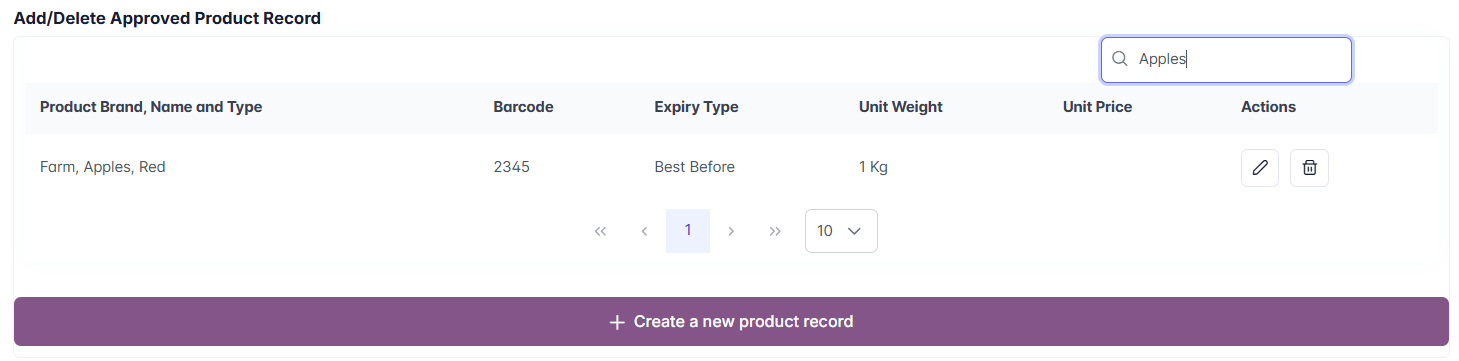Click barcode value 2345
This screenshot has height=361, width=1459.
pos(511,167)
